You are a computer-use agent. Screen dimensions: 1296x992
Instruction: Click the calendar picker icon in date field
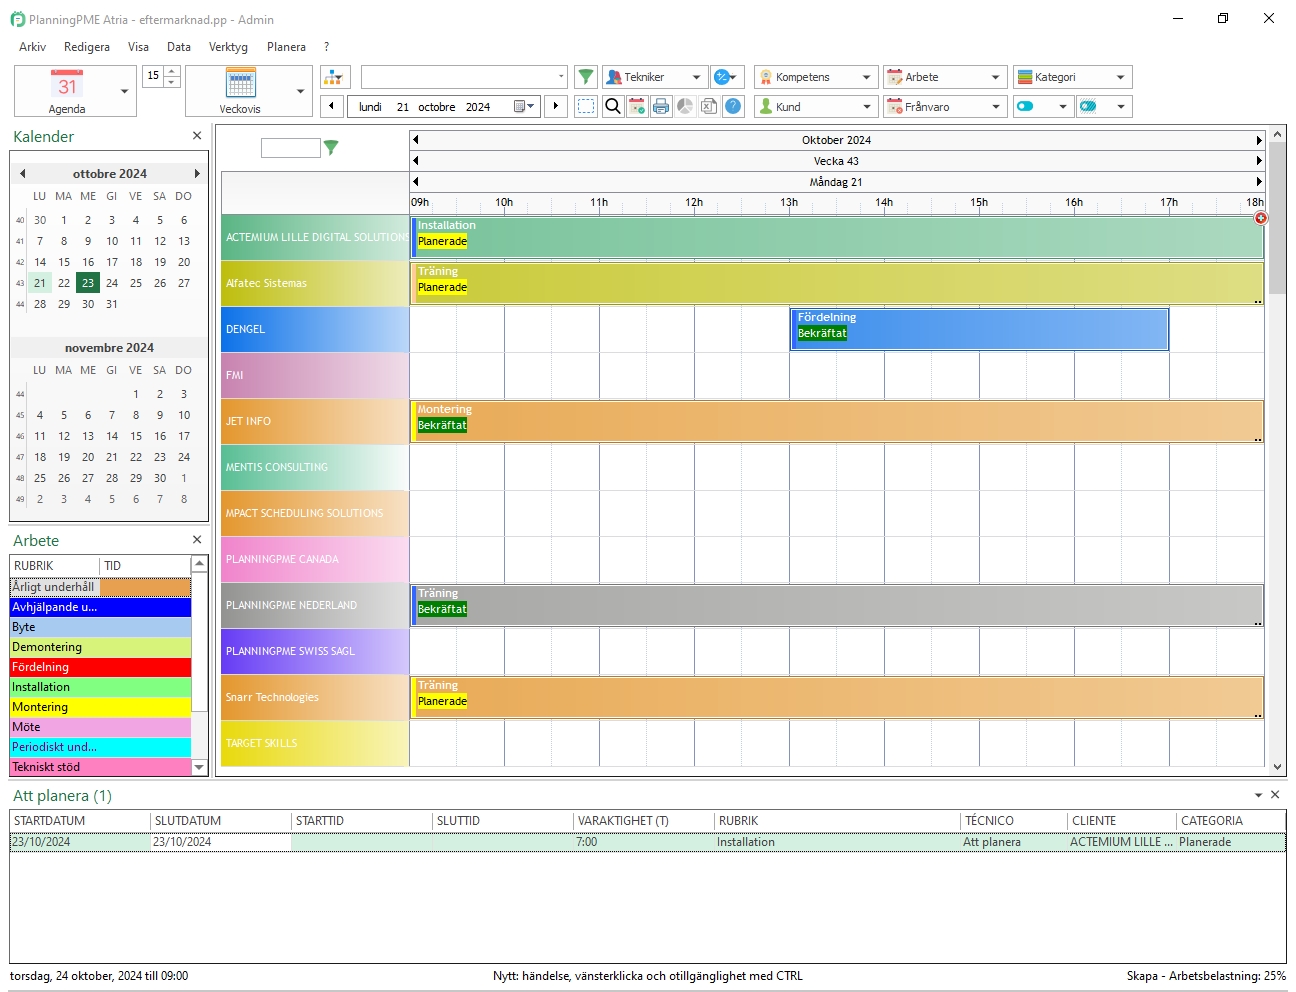(x=524, y=106)
